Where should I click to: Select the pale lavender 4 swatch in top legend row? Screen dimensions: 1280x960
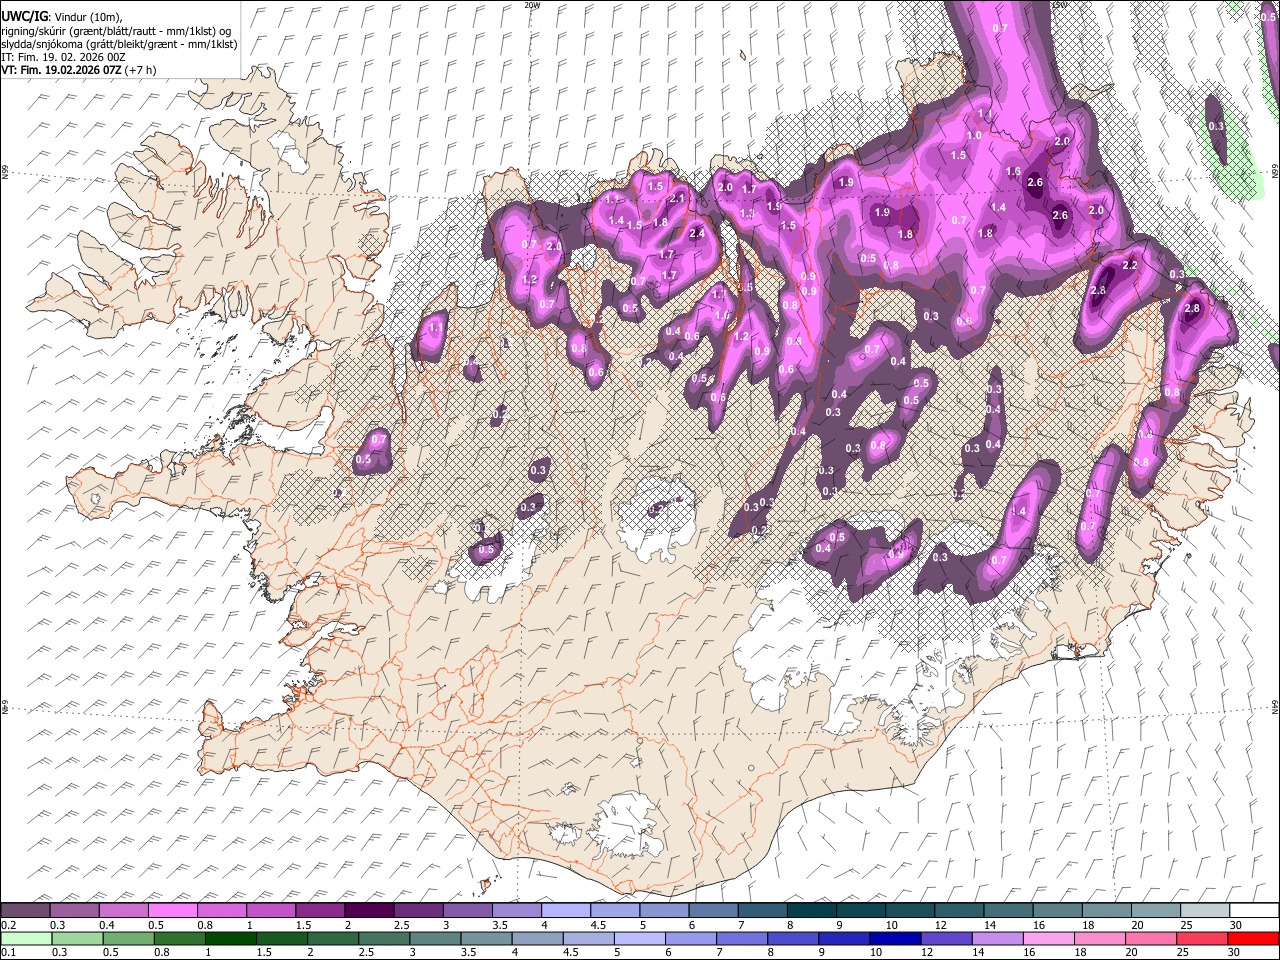[565, 911]
